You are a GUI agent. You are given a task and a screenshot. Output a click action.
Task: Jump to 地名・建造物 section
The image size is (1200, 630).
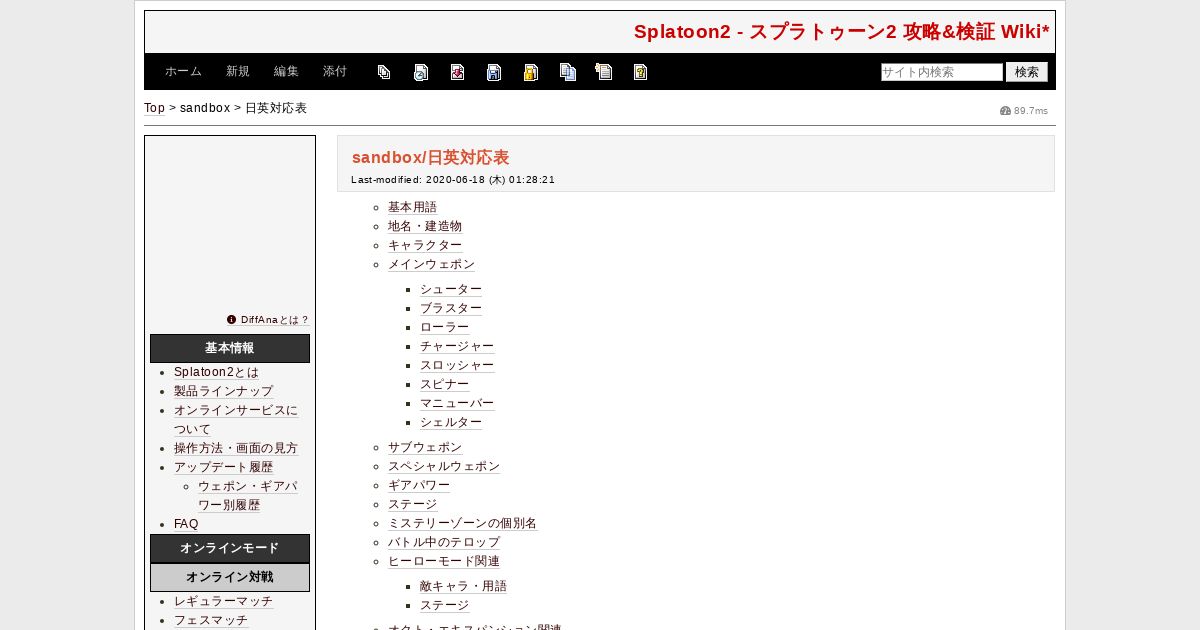(425, 226)
